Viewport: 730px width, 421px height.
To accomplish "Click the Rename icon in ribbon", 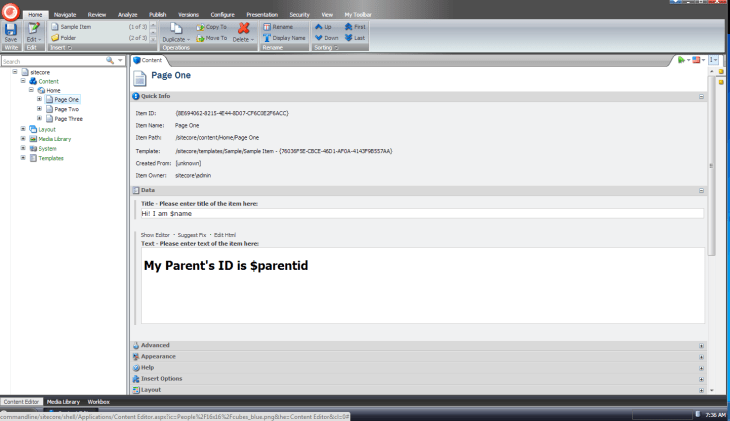I will tap(267, 26).
